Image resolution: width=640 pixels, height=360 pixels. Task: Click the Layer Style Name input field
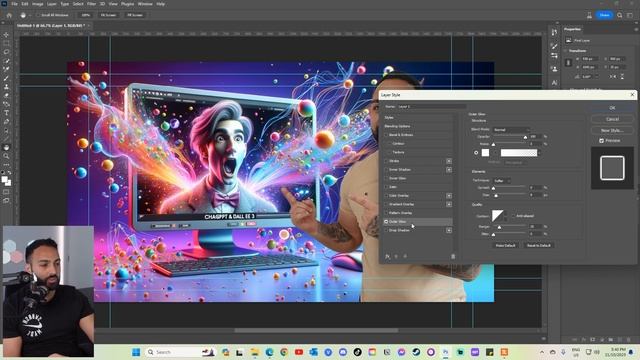pyautogui.click(x=431, y=107)
